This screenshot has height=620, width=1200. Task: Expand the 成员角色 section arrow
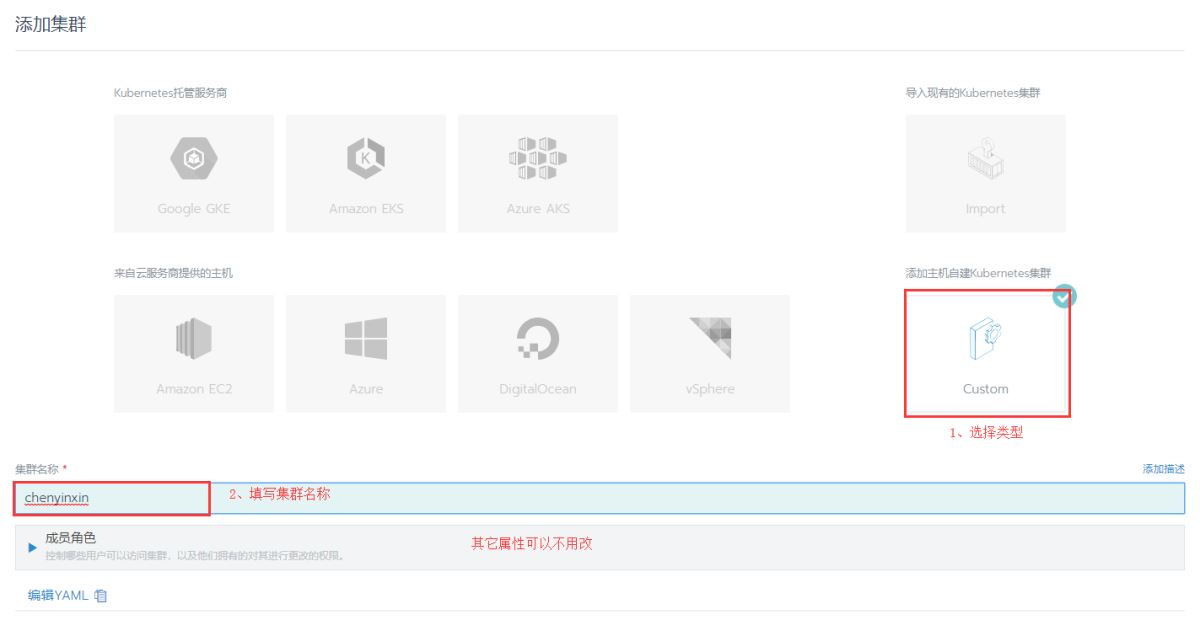pos(33,548)
